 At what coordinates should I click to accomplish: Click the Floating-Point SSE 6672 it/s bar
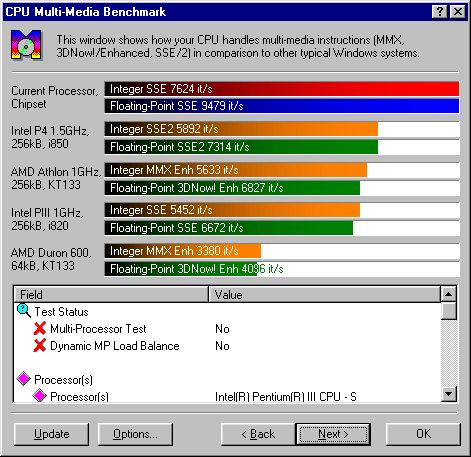pos(229,228)
